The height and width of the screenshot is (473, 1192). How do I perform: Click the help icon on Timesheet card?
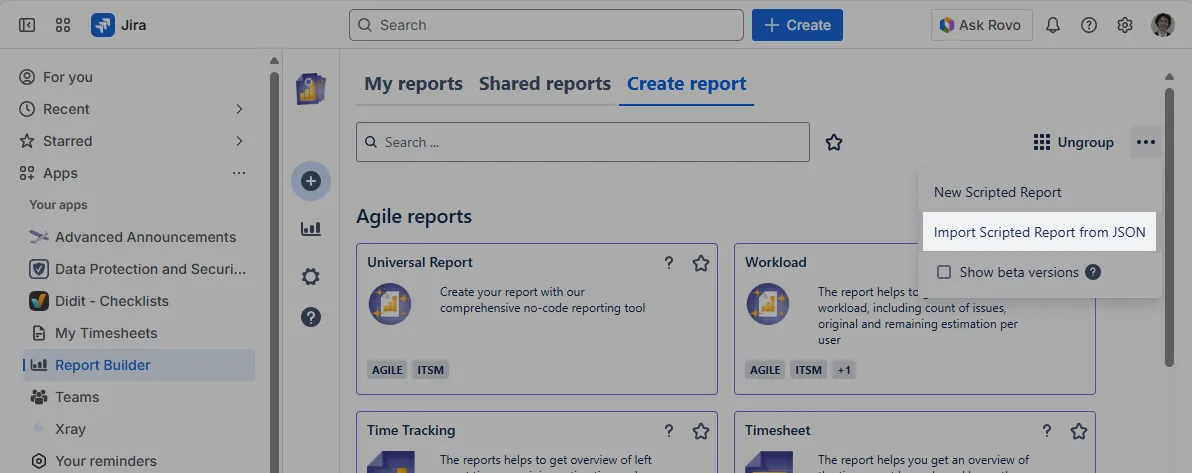[1047, 430]
